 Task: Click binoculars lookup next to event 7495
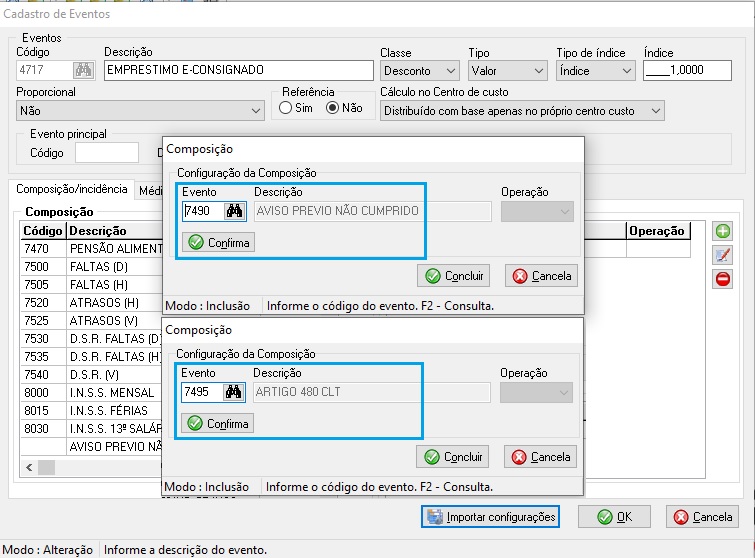point(235,392)
